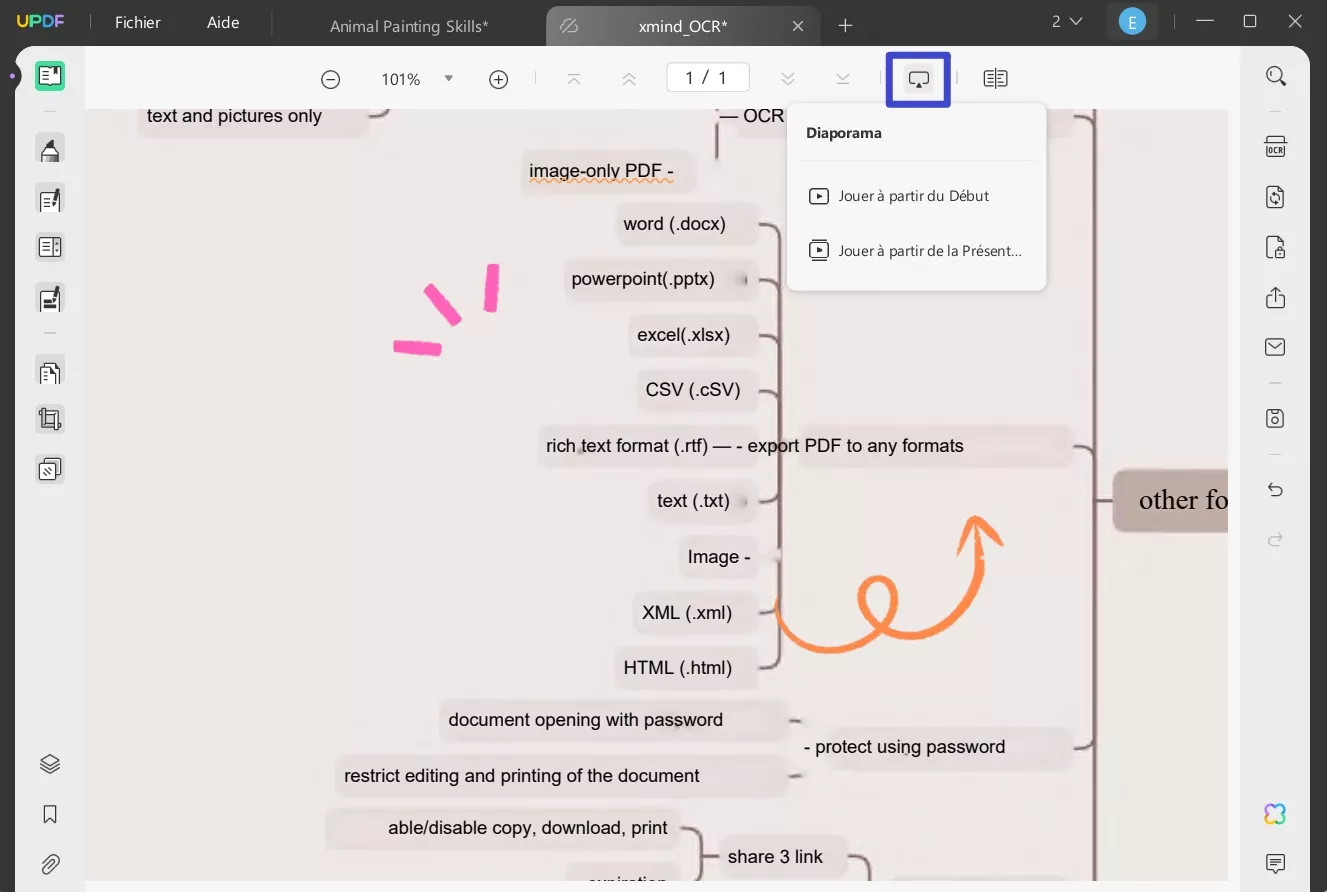Send the document via the email icon

1275,346
